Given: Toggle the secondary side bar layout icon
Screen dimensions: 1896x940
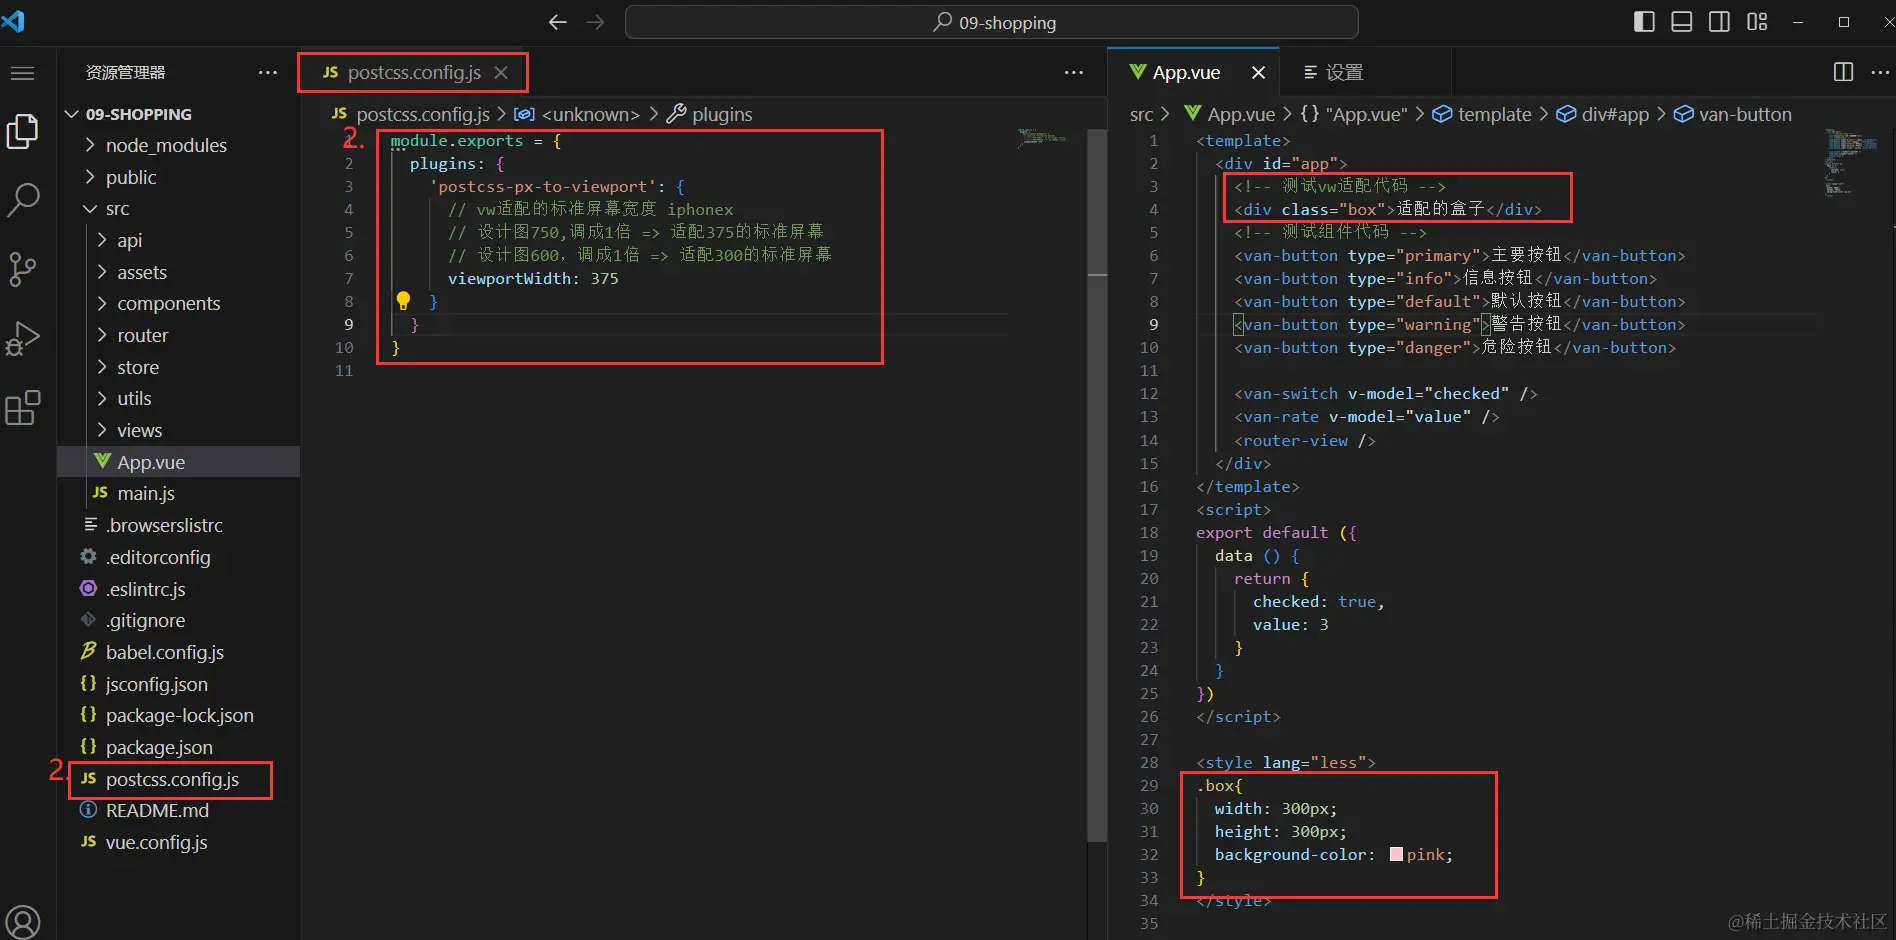Looking at the screenshot, I should [1720, 22].
